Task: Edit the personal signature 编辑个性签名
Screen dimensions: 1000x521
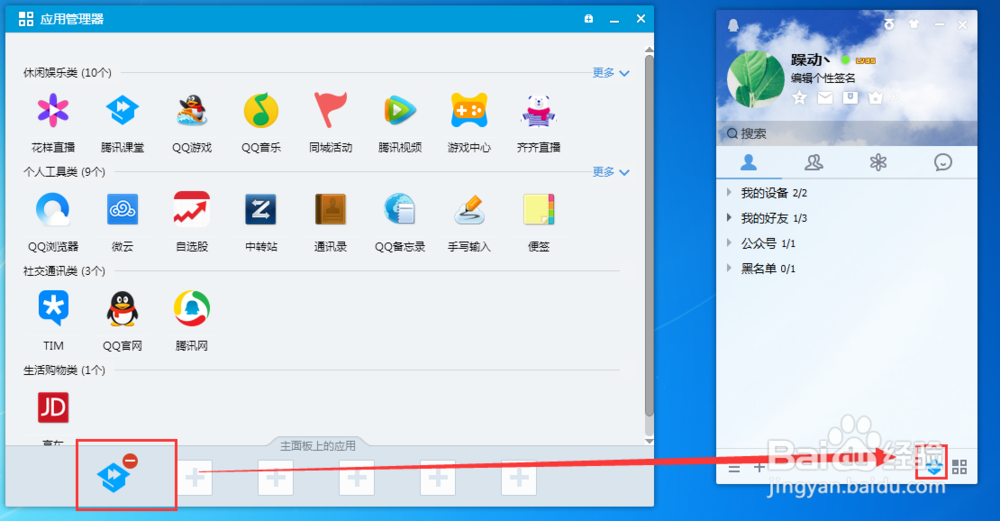Action: [823, 78]
